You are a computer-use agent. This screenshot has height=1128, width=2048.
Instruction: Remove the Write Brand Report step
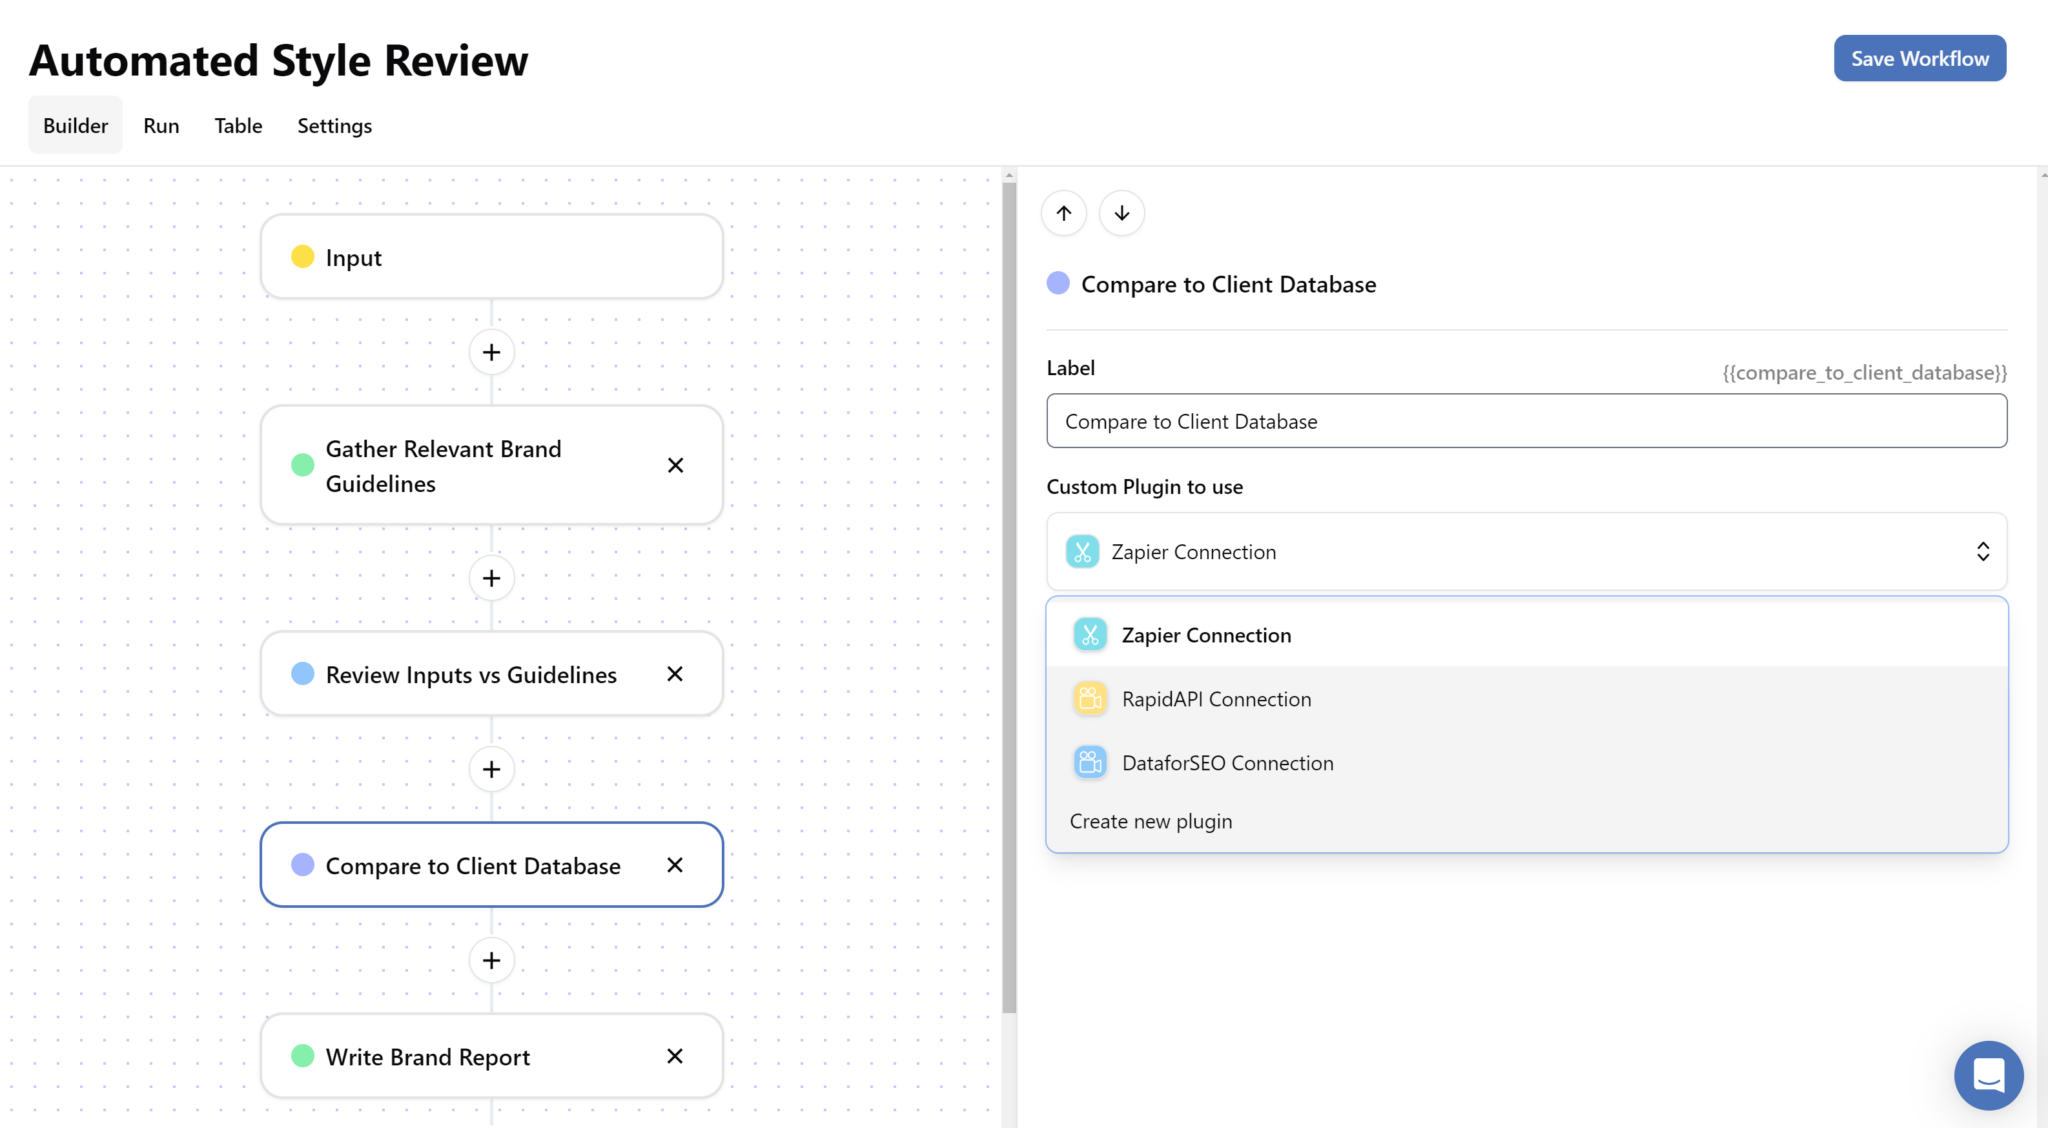click(675, 1056)
